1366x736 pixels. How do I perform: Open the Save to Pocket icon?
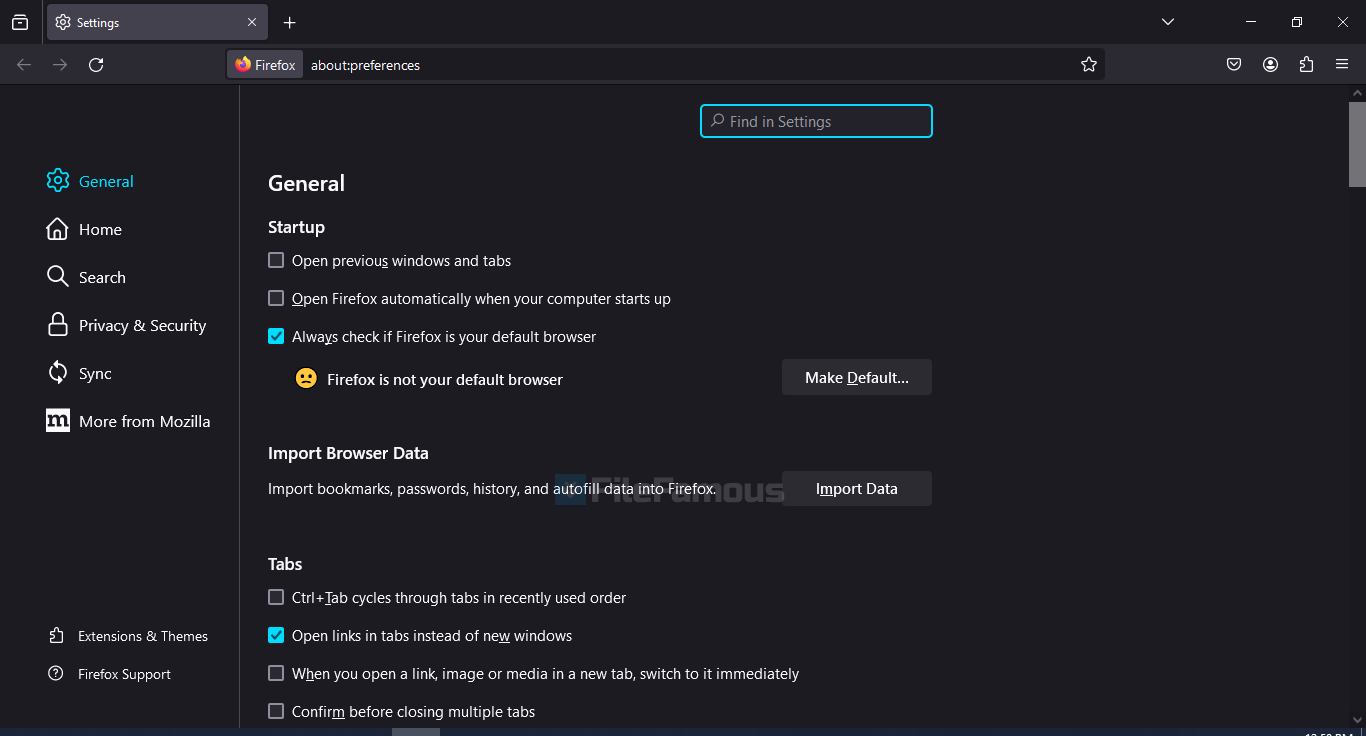[1234, 65]
